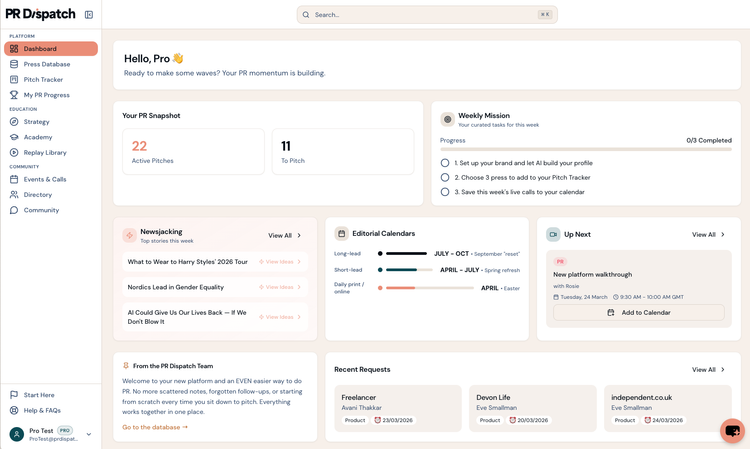The width and height of the screenshot is (750, 449).
Task: Click the Short-lead timeline bar
Action: click(x=409, y=270)
